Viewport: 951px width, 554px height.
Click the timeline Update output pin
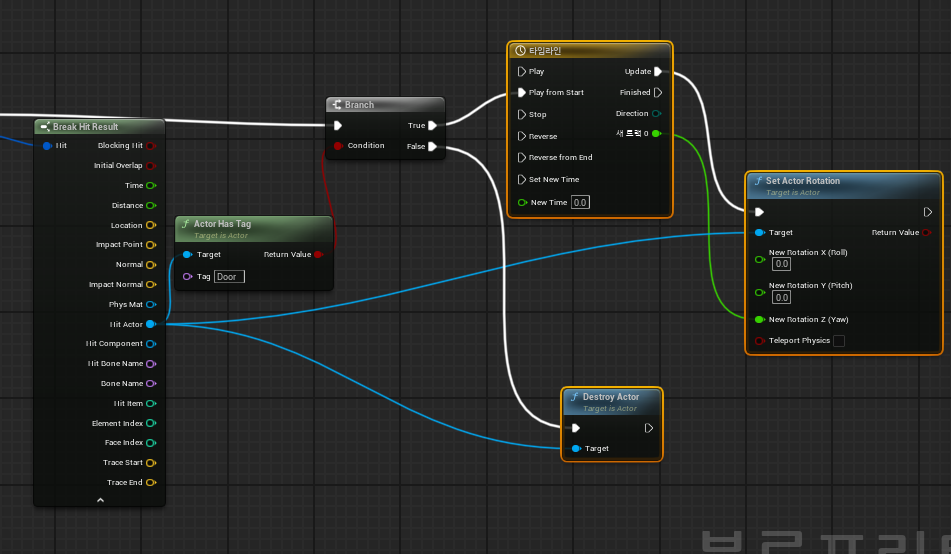coord(658,72)
